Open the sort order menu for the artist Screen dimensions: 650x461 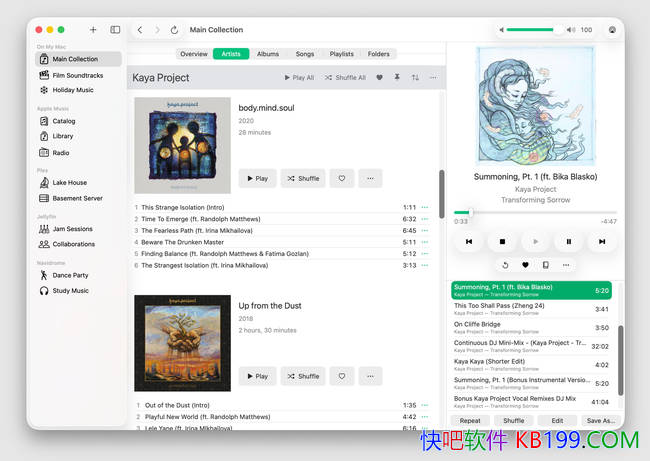(x=415, y=77)
